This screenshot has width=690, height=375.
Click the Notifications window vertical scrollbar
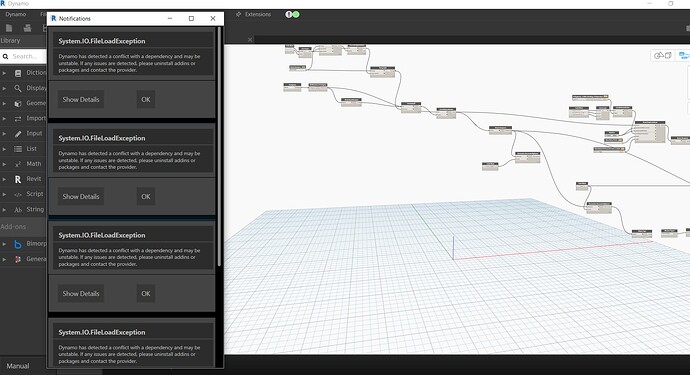pos(219,147)
